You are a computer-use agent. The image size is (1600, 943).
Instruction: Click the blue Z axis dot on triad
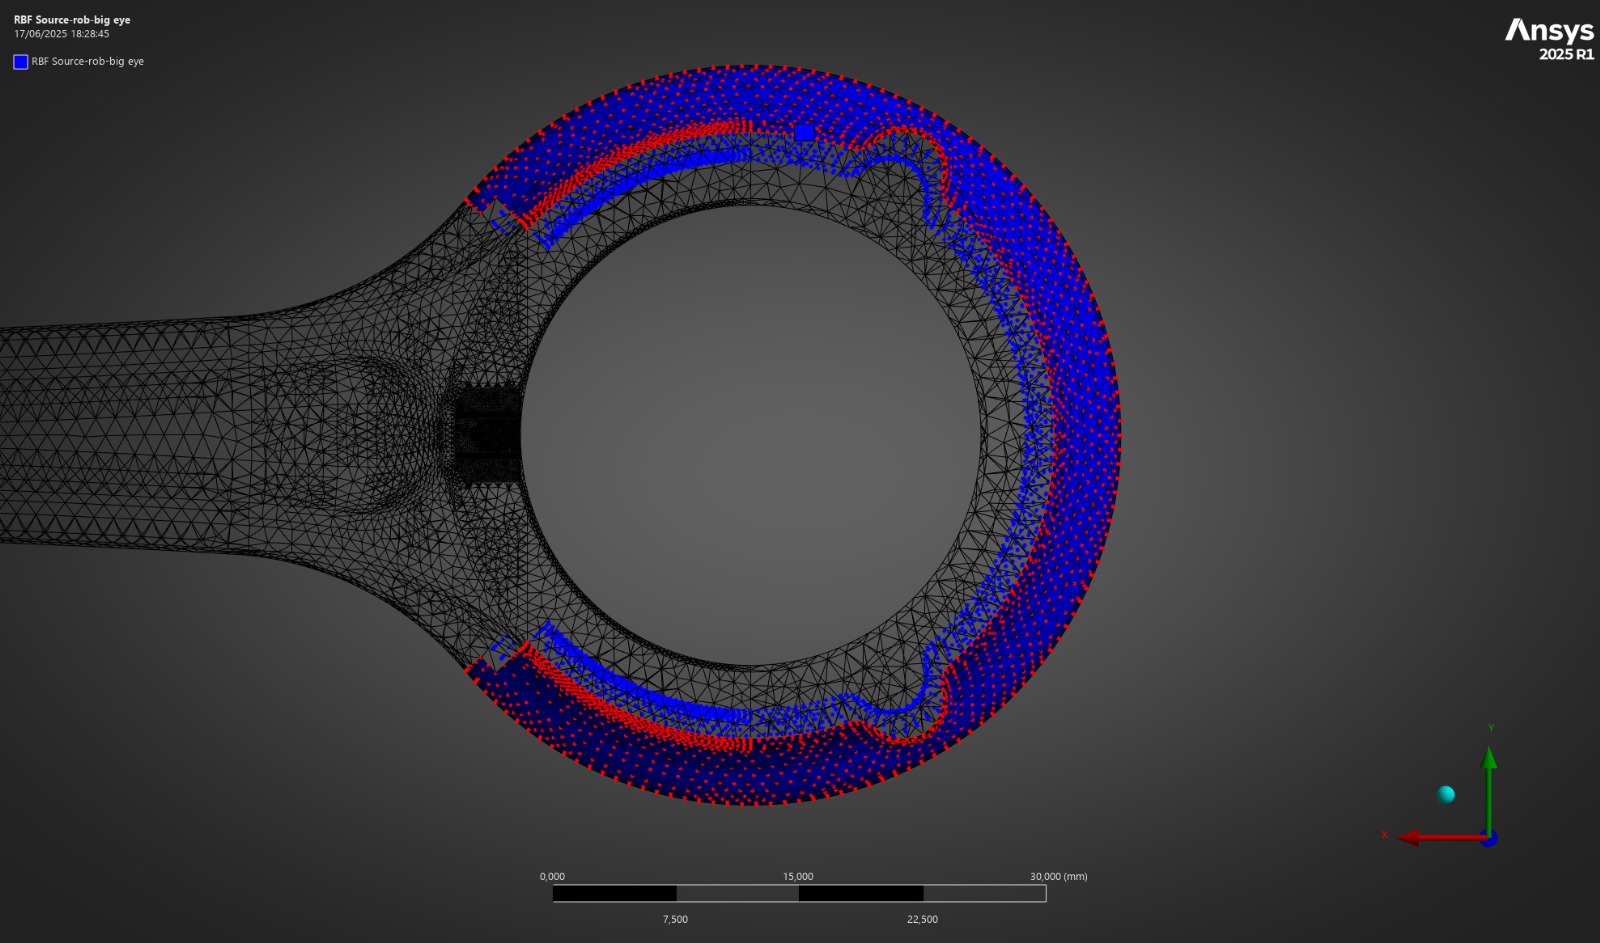pyautogui.click(x=1489, y=839)
